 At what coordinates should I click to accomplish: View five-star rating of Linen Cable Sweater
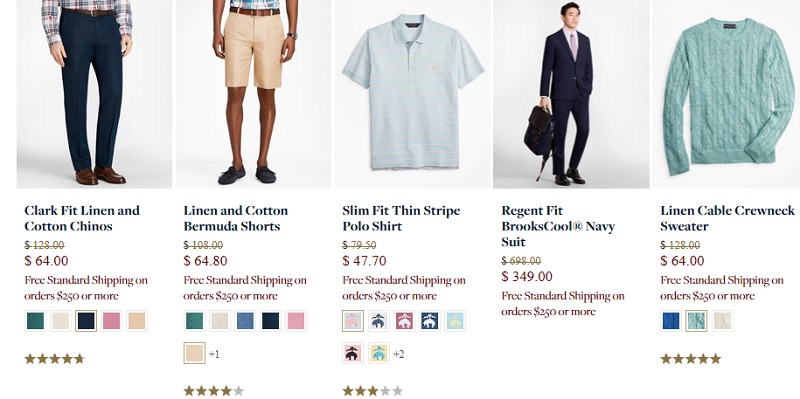691,359
